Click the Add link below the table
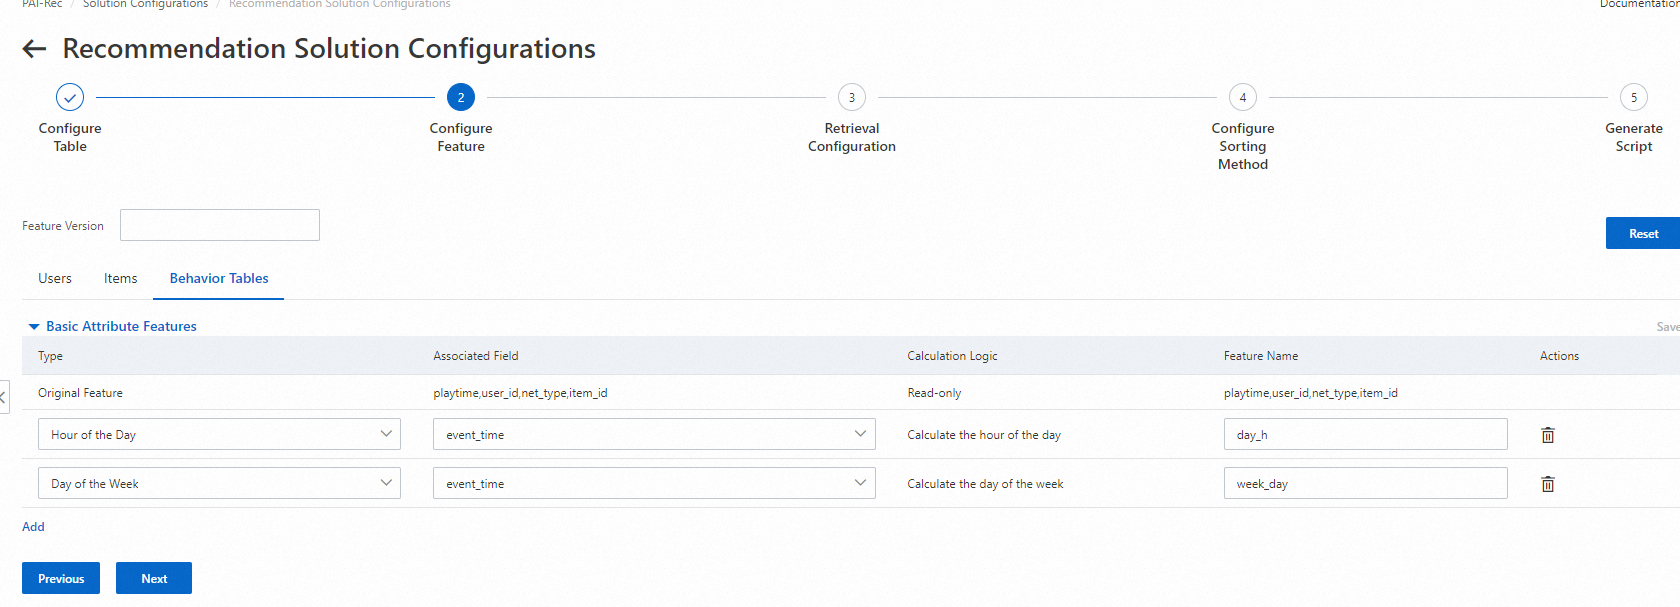This screenshot has width=1680, height=607. (x=33, y=527)
